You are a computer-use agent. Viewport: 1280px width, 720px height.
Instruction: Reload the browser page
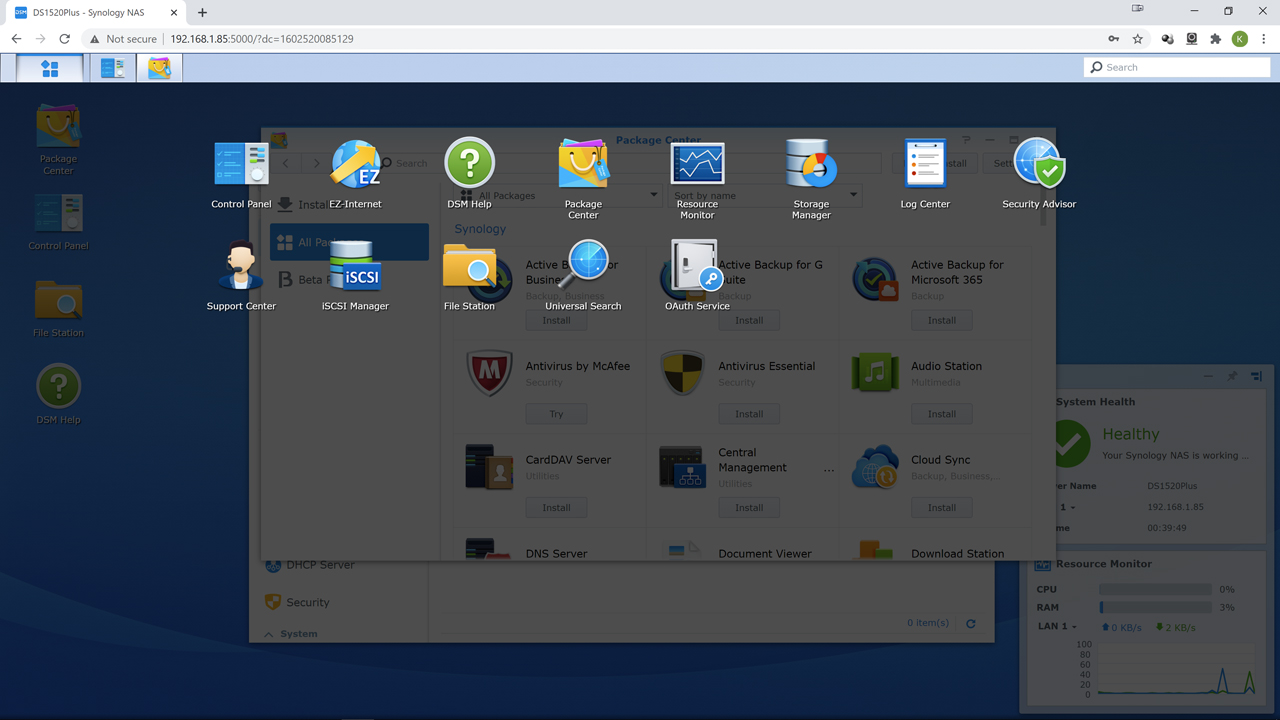(x=65, y=39)
